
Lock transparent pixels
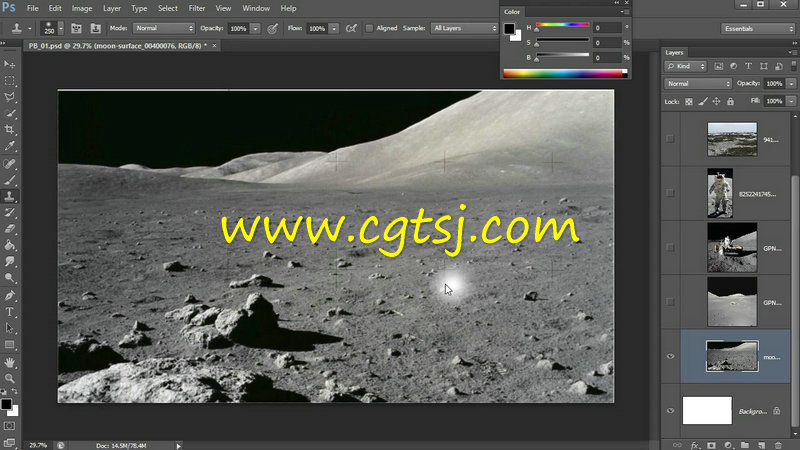689,102
